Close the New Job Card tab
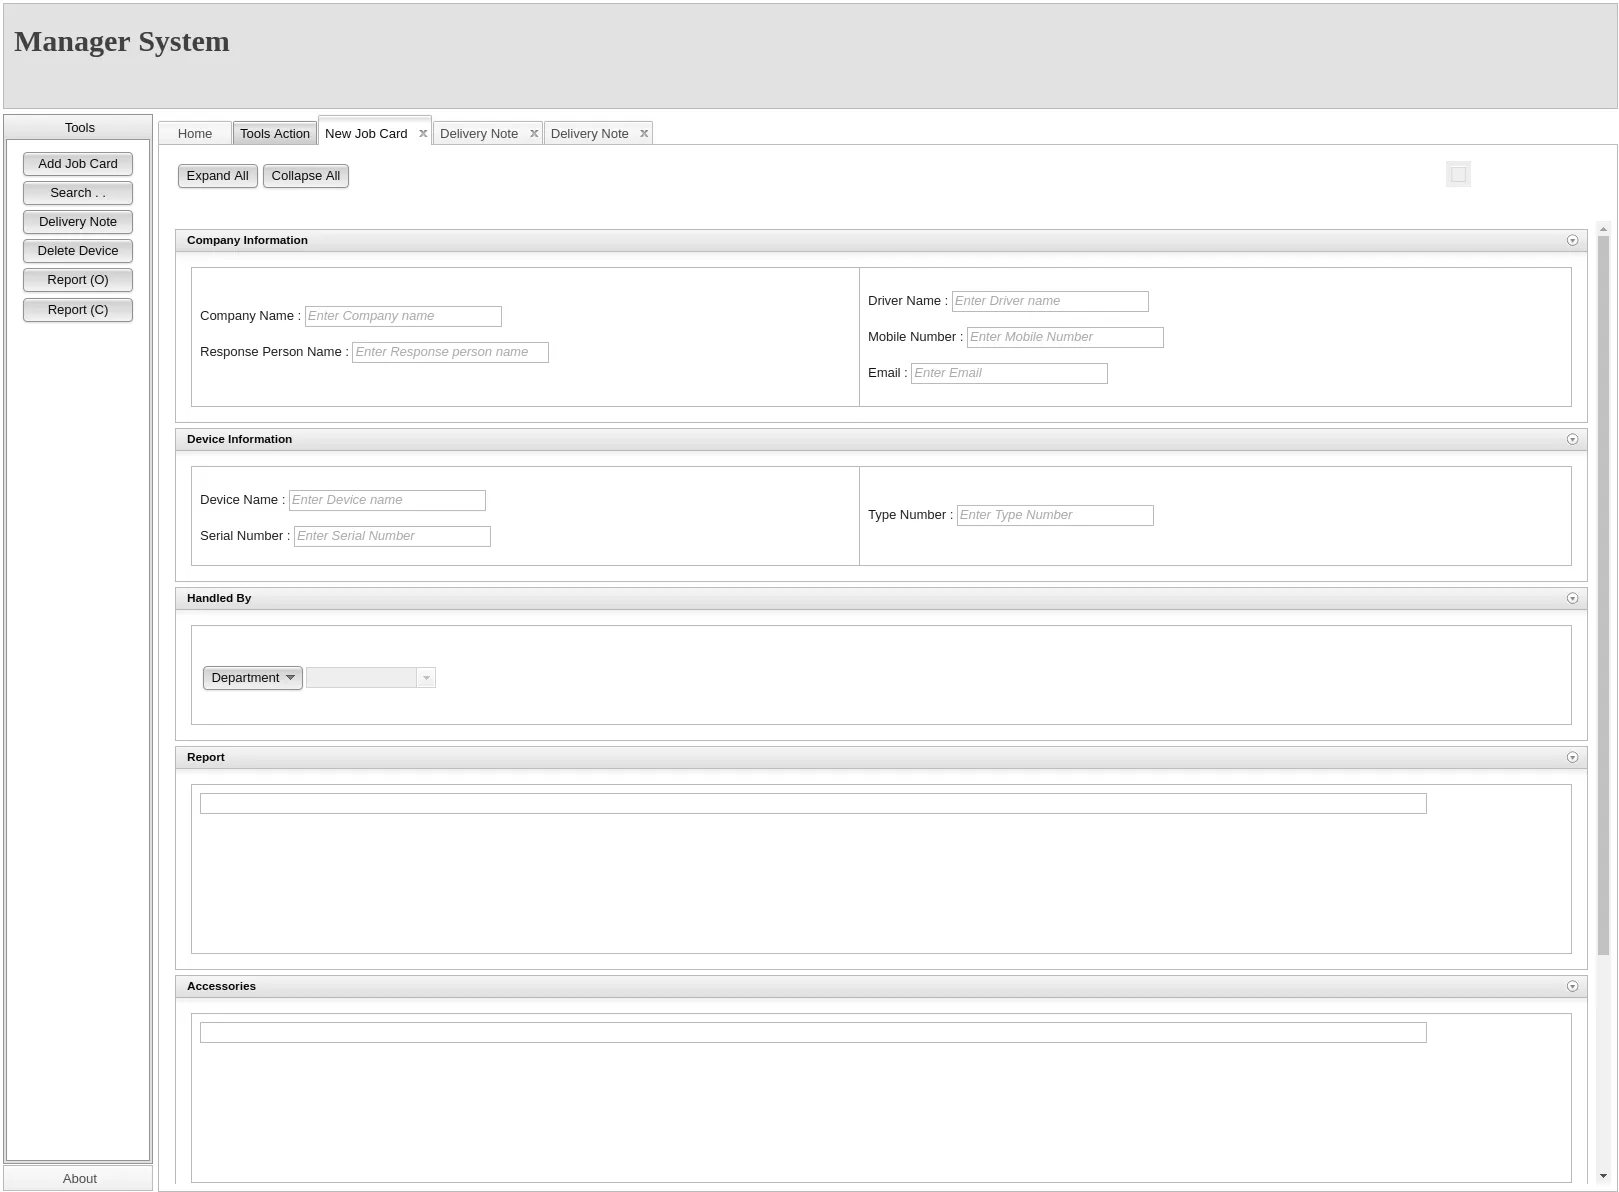 pos(423,134)
